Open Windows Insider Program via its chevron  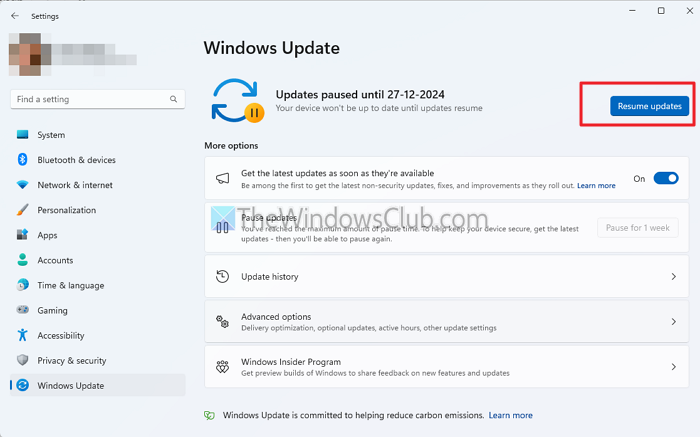click(674, 366)
